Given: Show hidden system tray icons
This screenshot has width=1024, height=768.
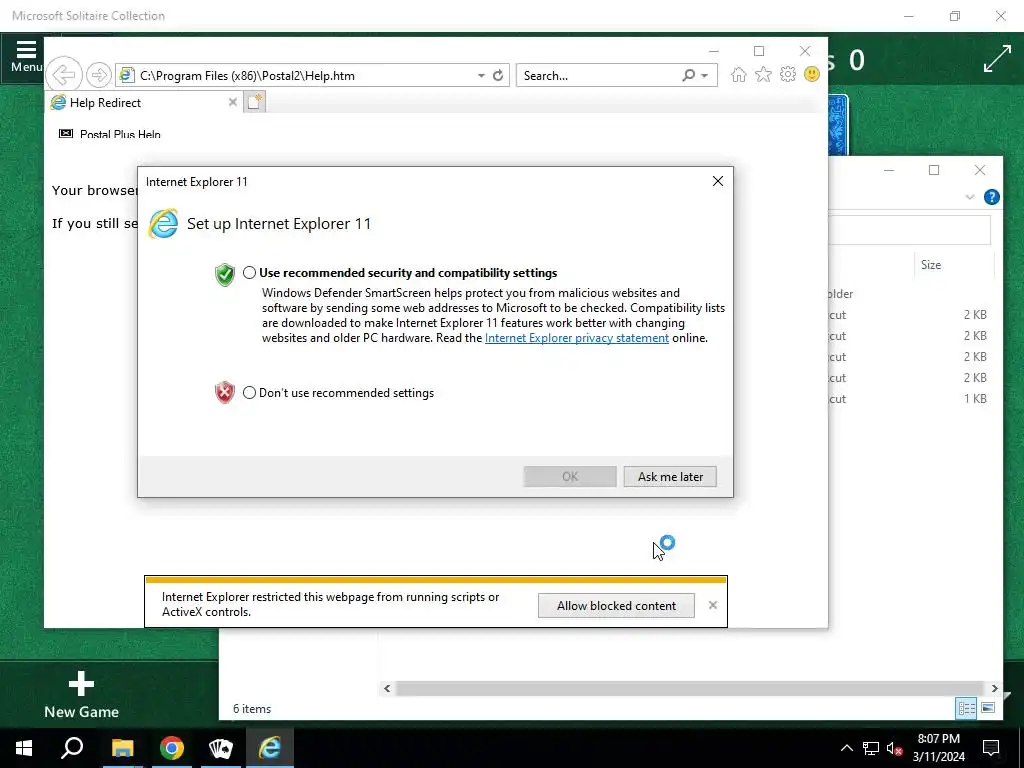Looking at the screenshot, I should pyautogui.click(x=846, y=748).
